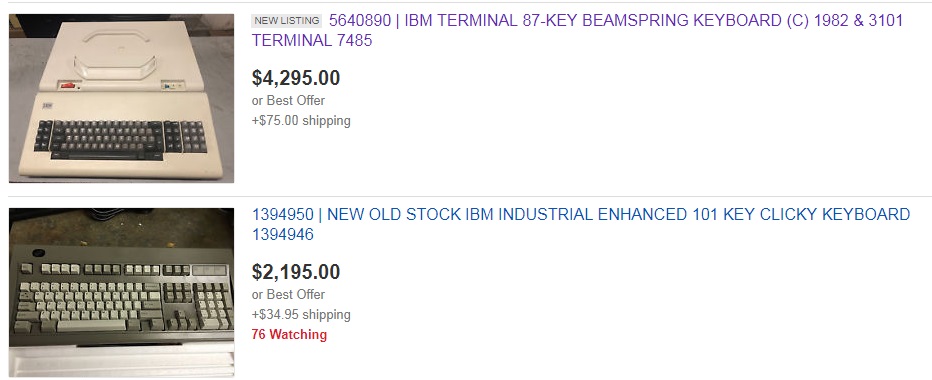932x380 pixels.
Task: Click 'TERMINAL 7485' in the first listing title
Action: [x=312, y=41]
